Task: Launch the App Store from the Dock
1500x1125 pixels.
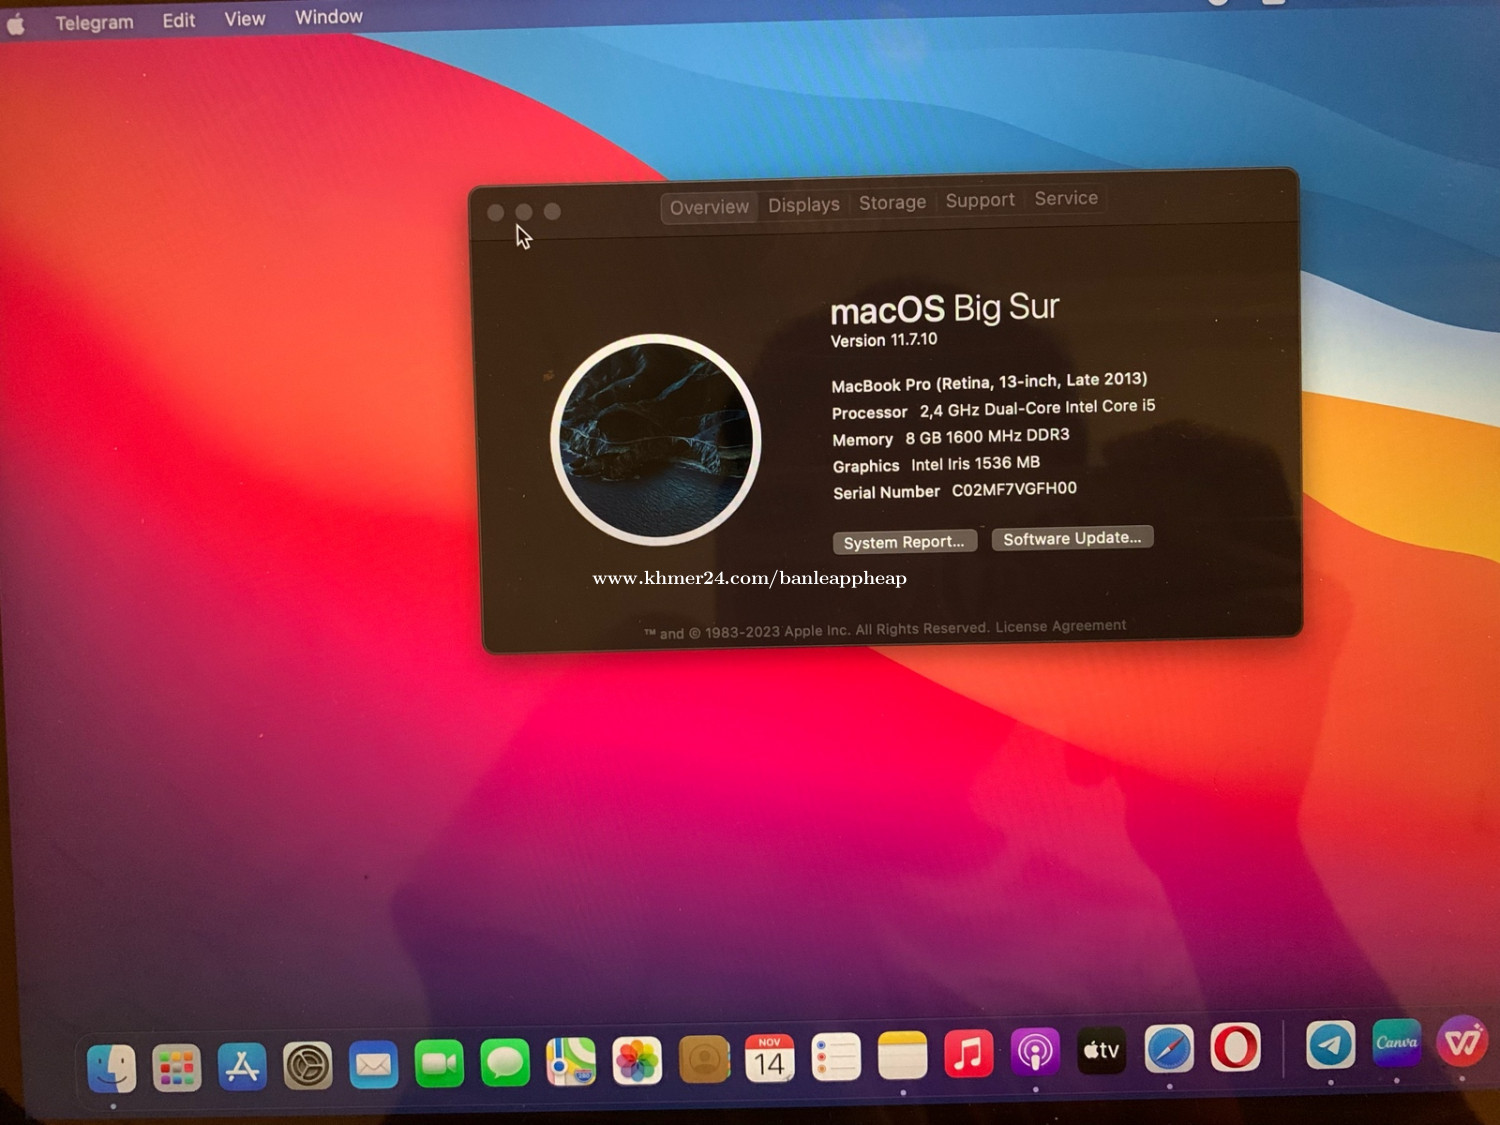Action: click(242, 1067)
